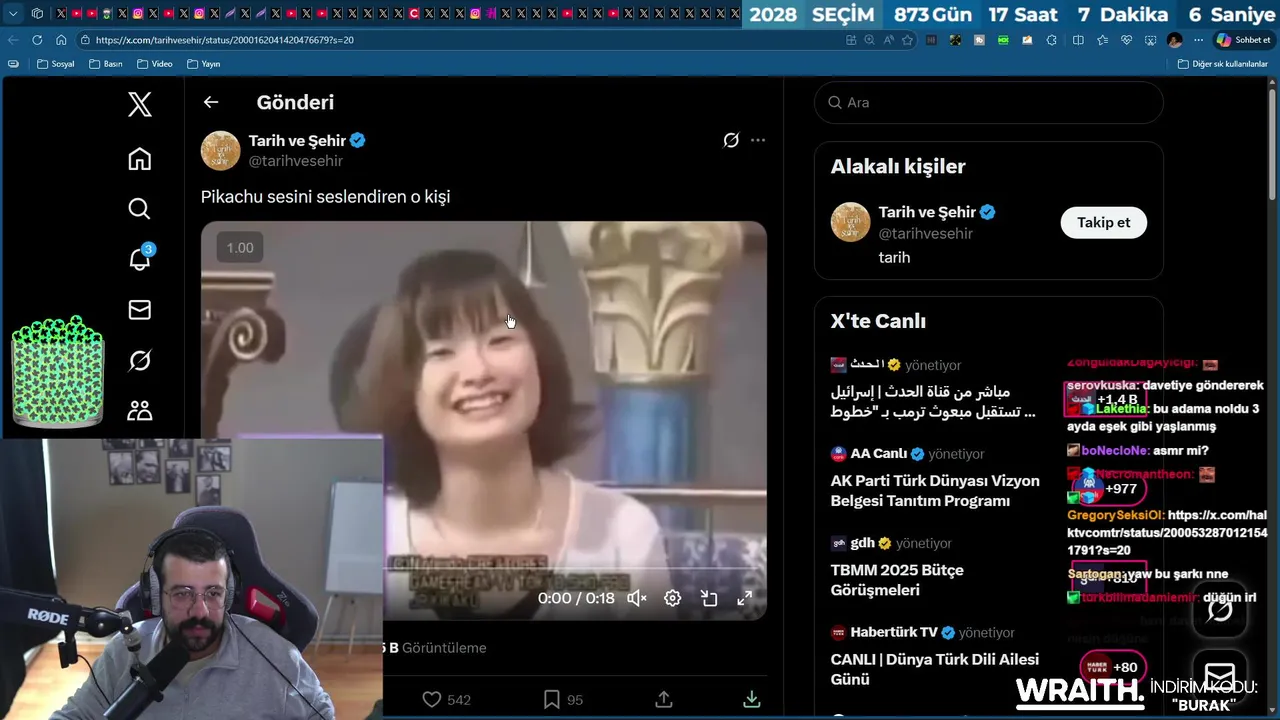
Task: Go to browser home page icon
Action: 61,40
